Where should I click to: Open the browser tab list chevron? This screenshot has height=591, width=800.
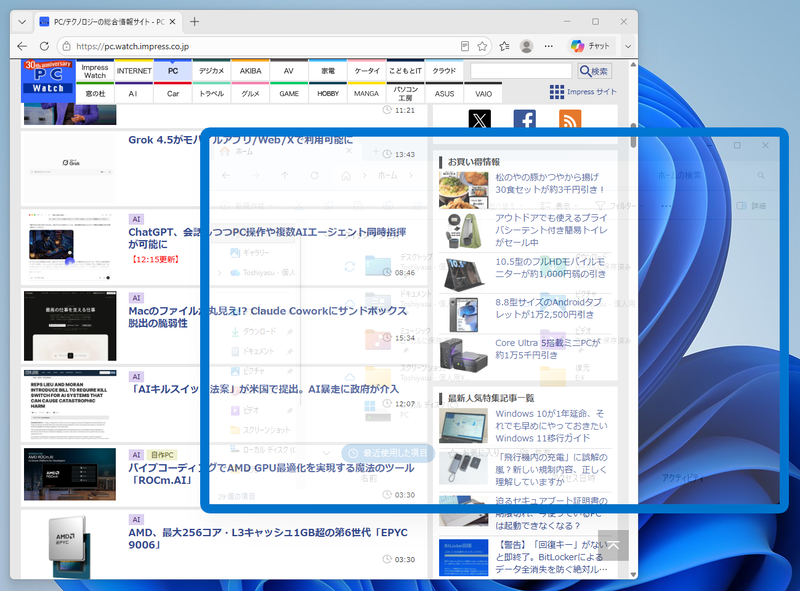tap(22, 22)
